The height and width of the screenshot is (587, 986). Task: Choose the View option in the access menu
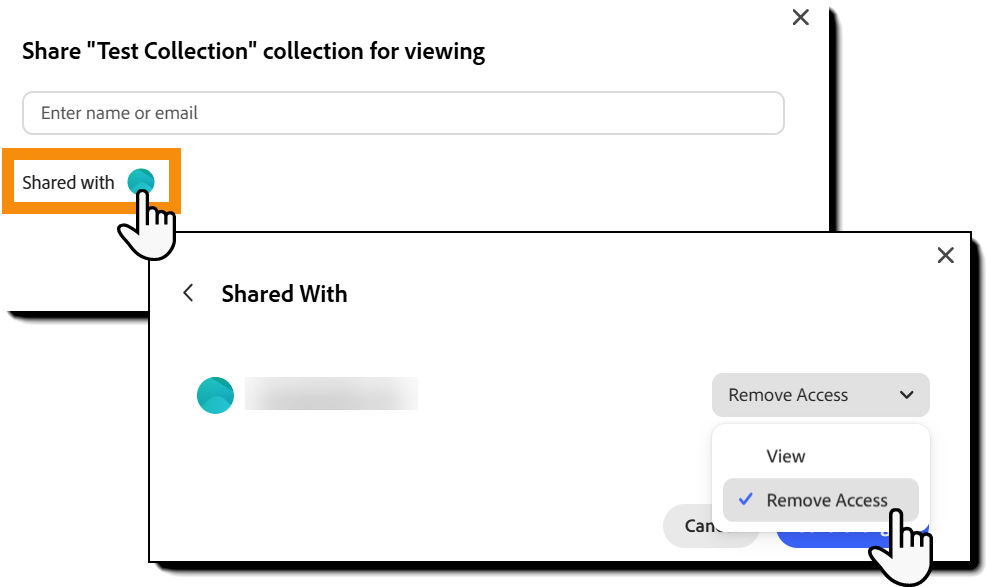pyautogui.click(x=786, y=456)
